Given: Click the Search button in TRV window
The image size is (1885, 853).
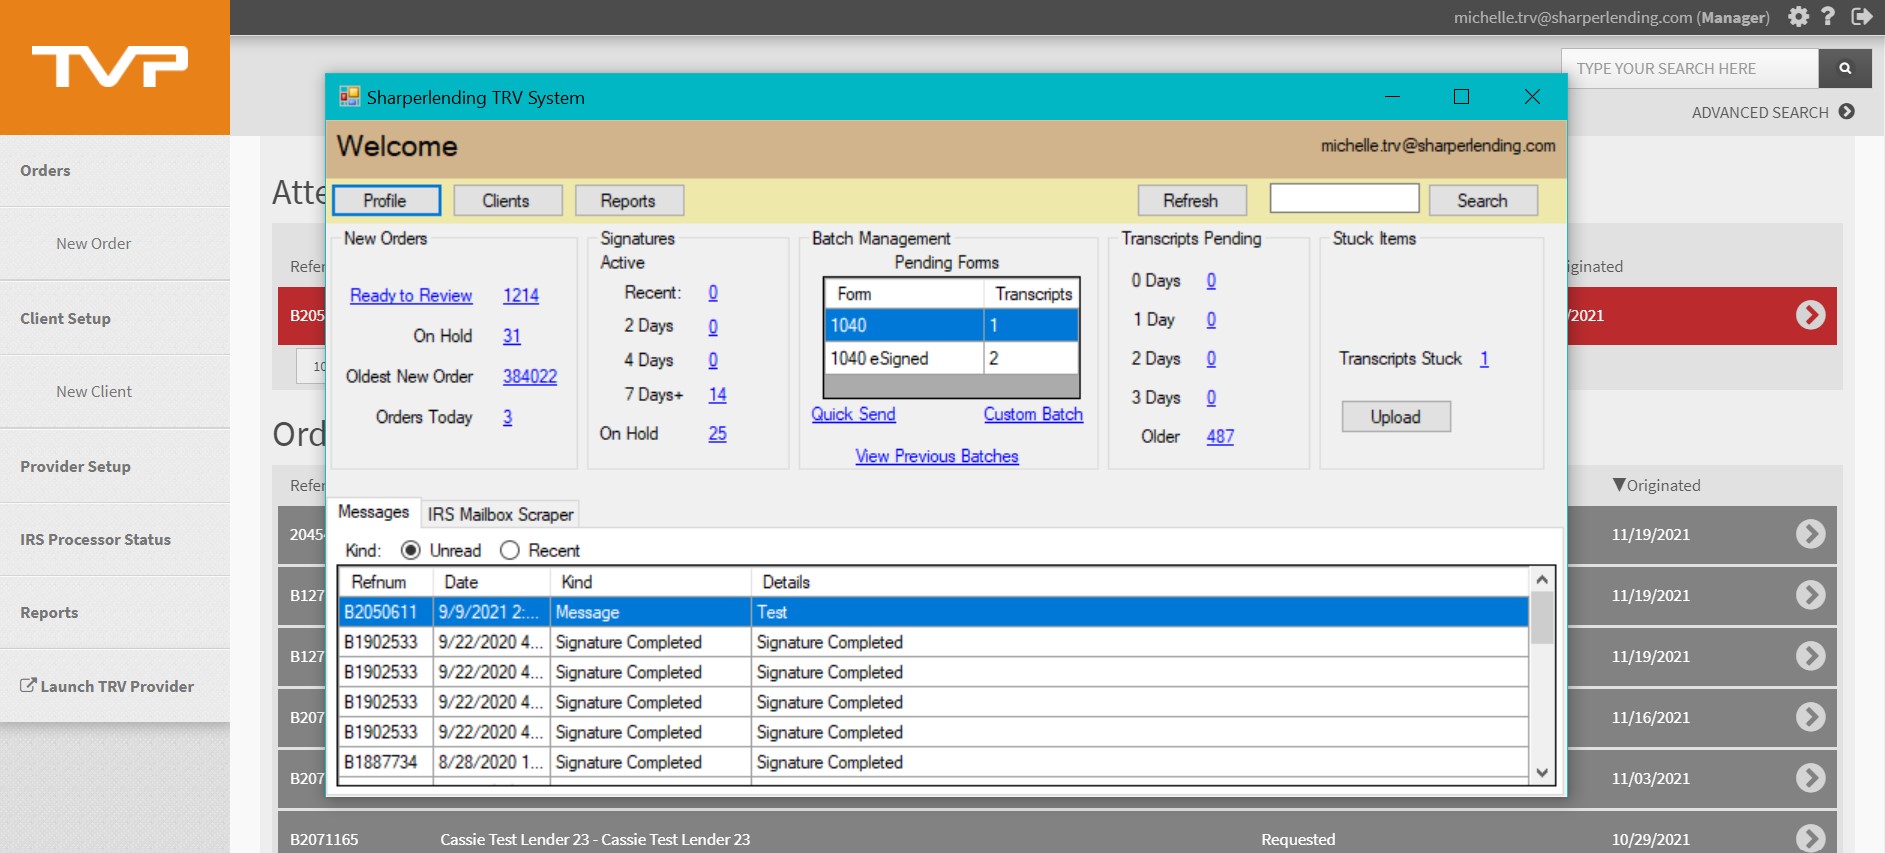Looking at the screenshot, I should 1482,200.
